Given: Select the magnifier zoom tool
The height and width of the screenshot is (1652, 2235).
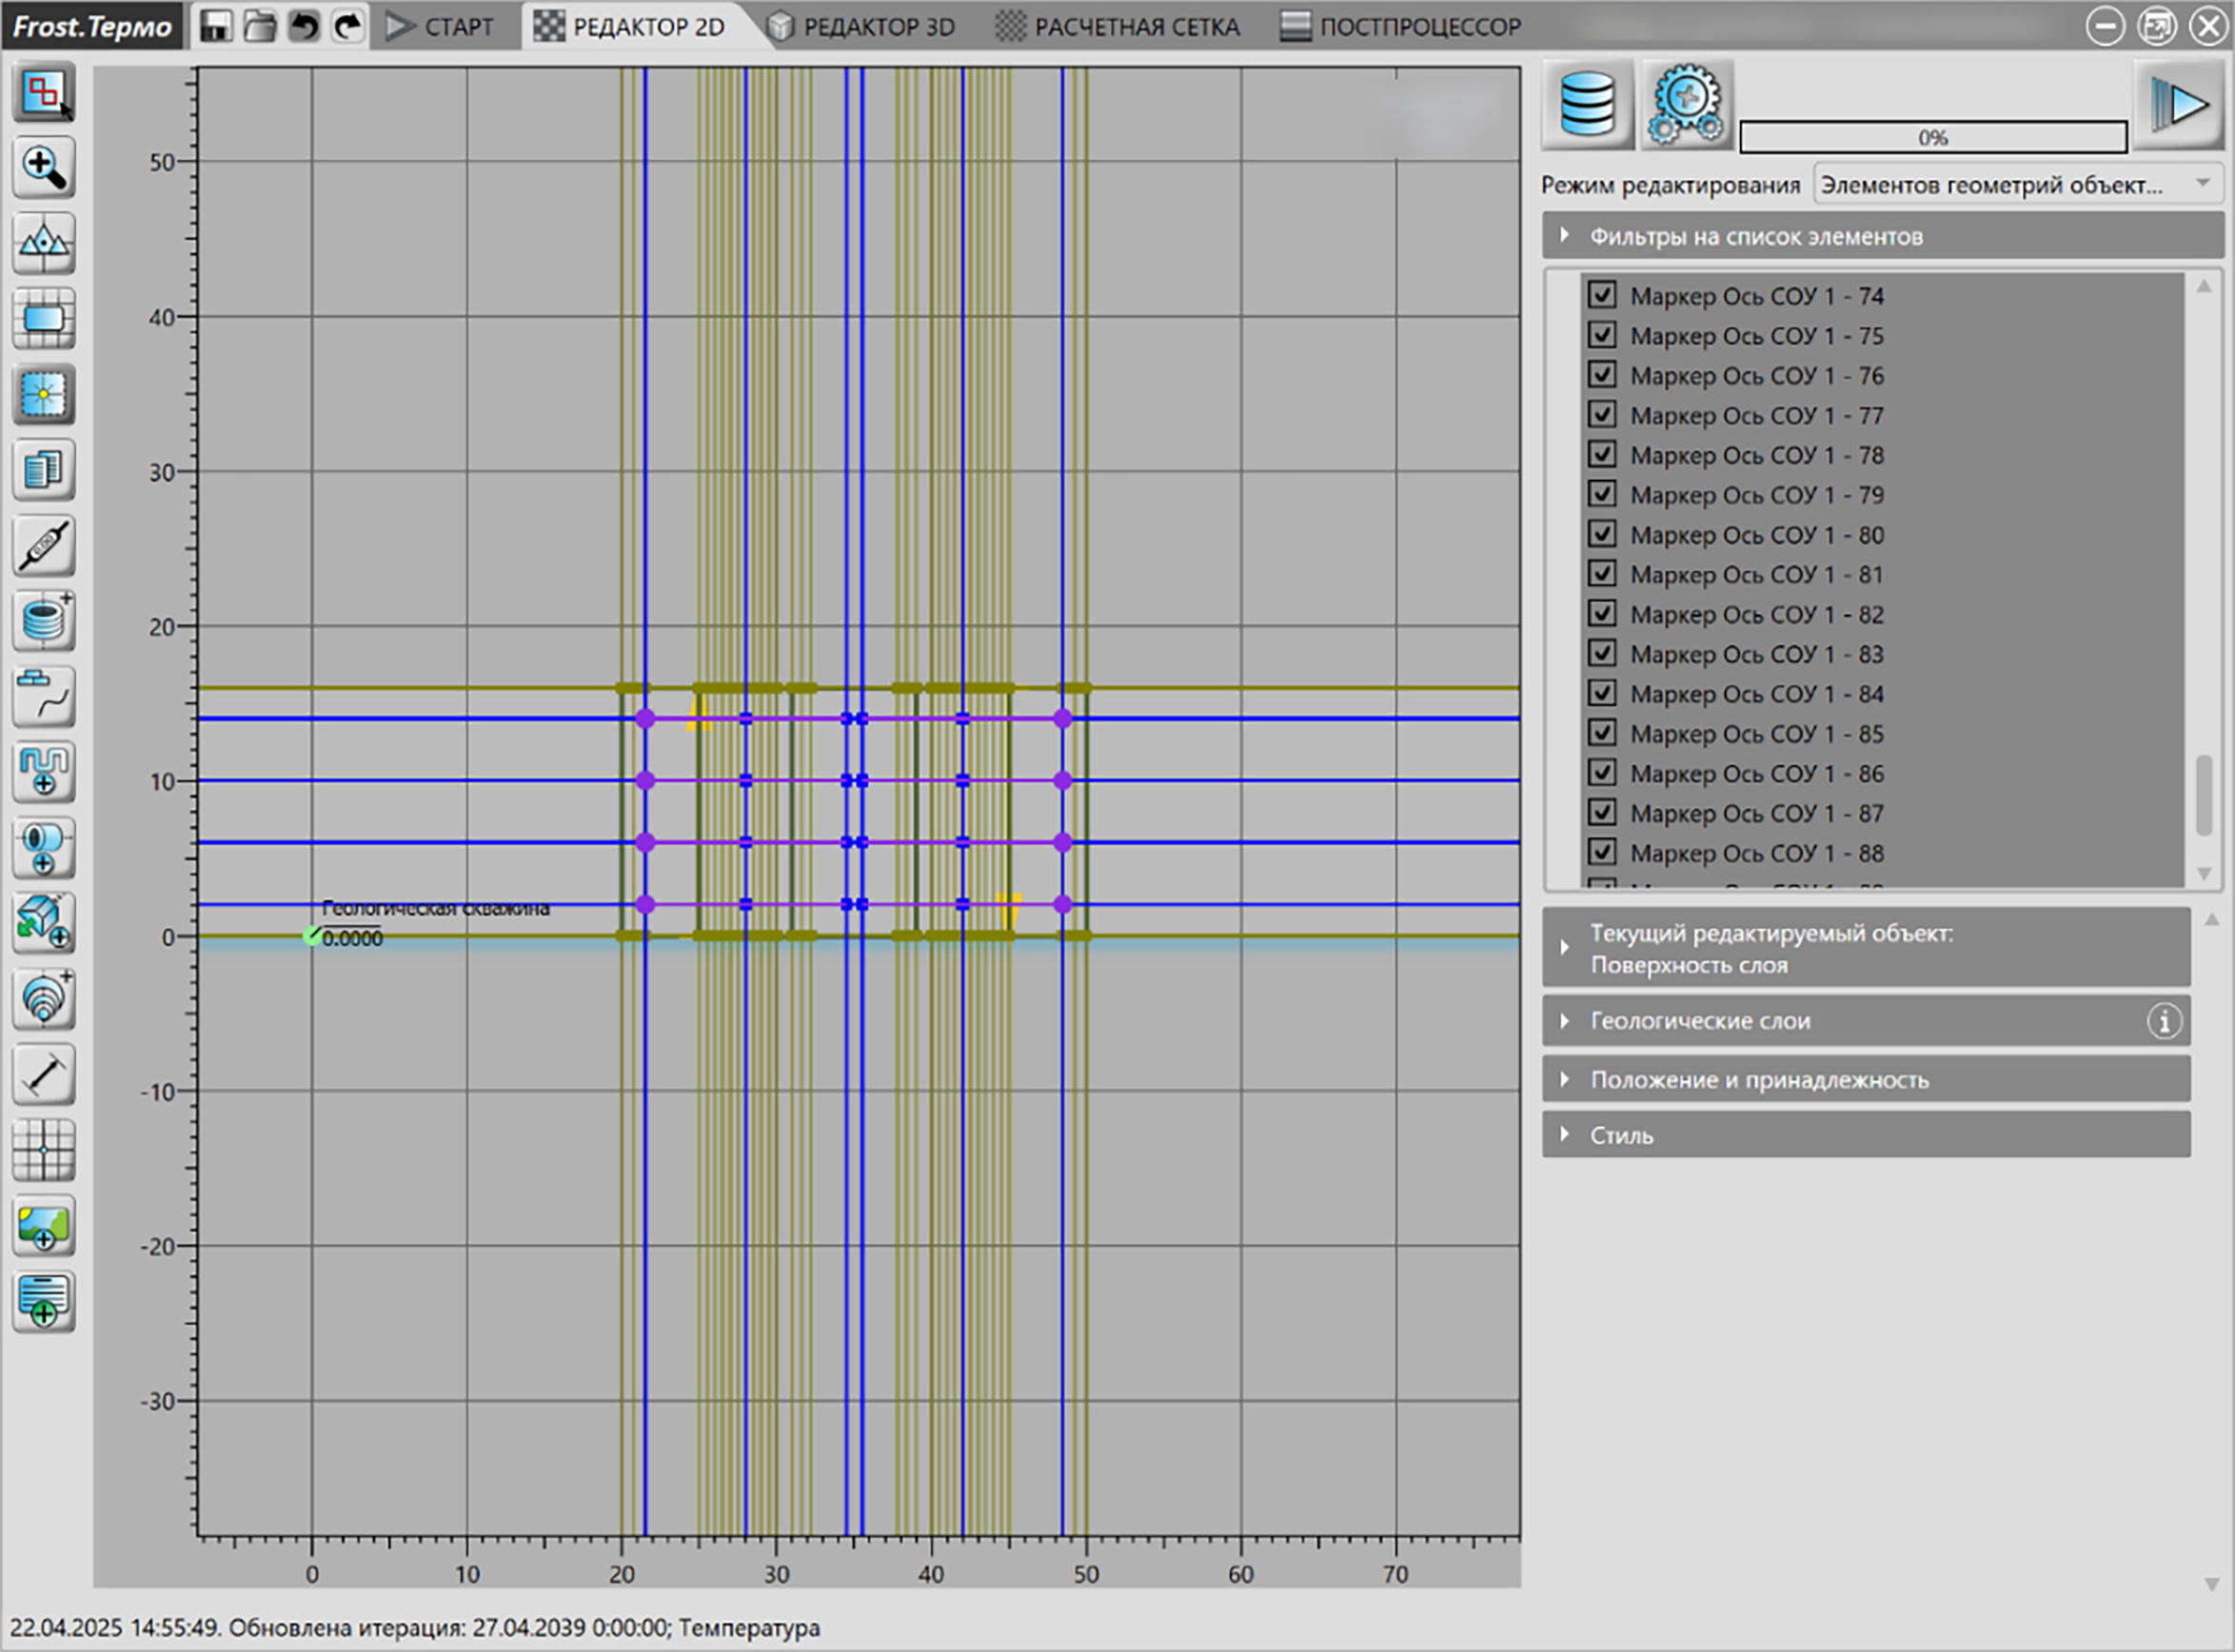Looking at the screenshot, I should coord(44,167).
